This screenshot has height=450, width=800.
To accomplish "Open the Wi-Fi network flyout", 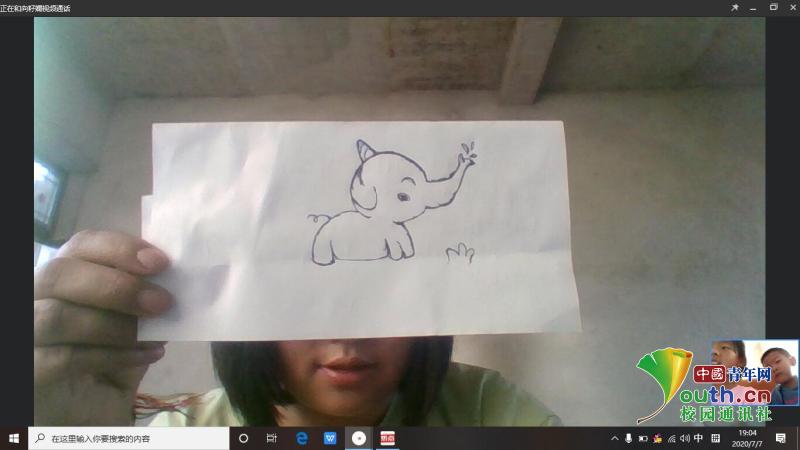I will [670, 438].
